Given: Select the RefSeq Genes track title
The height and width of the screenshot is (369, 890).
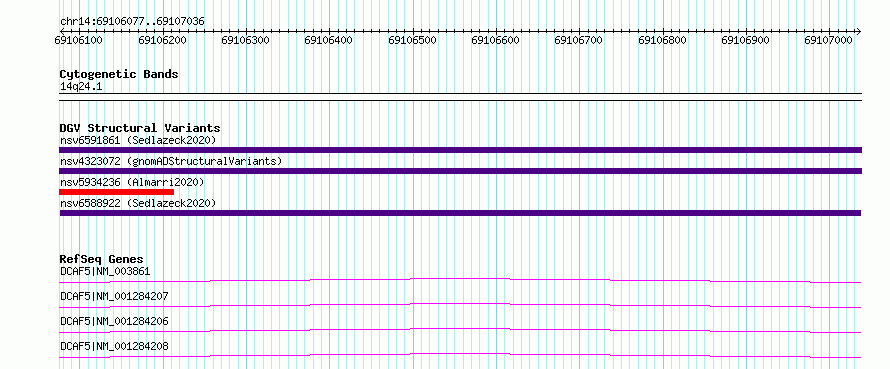Looking at the screenshot, I should click(102, 259).
